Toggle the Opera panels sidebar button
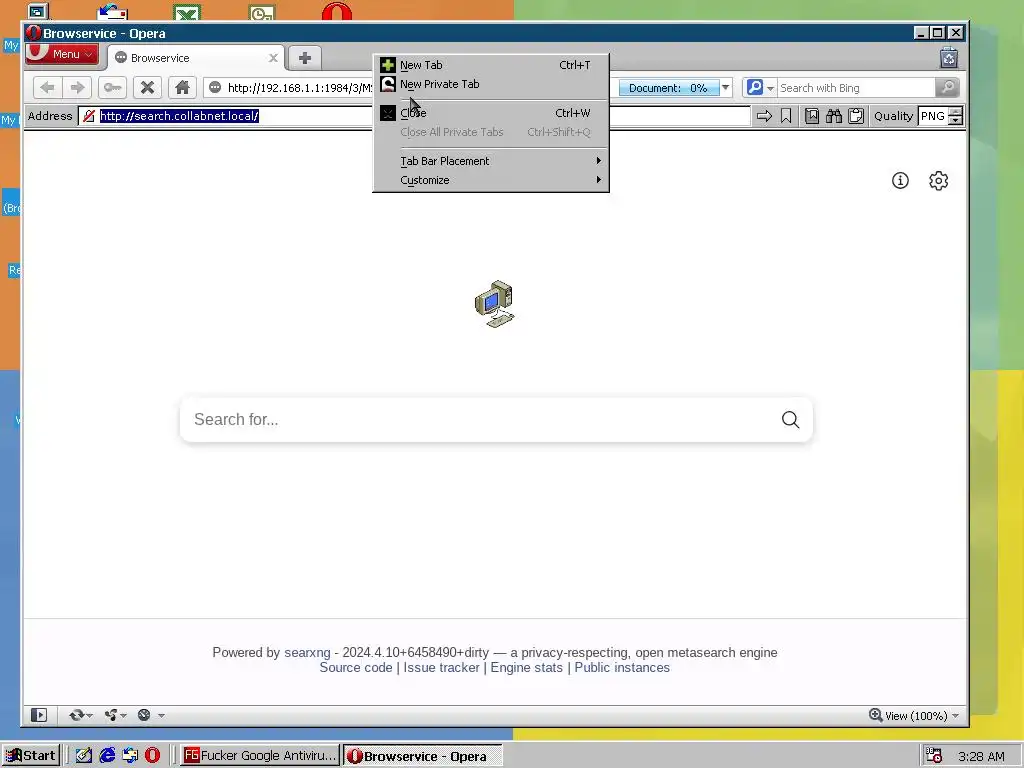The height and width of the screenshot is (768, 1024). tap(39, 715)
